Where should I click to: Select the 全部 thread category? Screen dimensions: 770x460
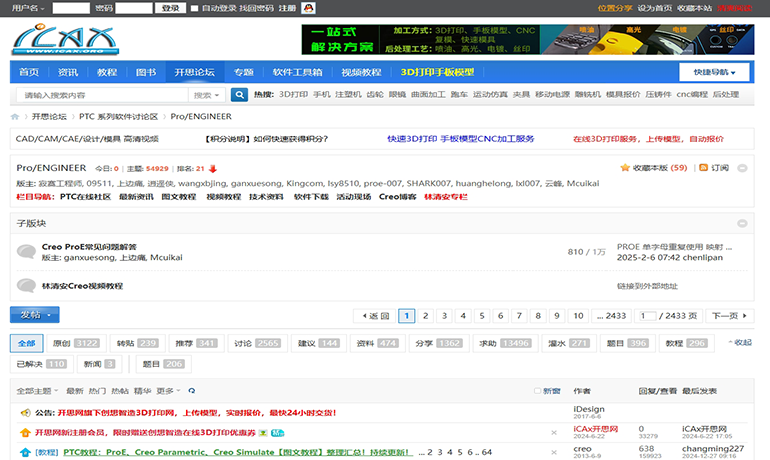27,343
